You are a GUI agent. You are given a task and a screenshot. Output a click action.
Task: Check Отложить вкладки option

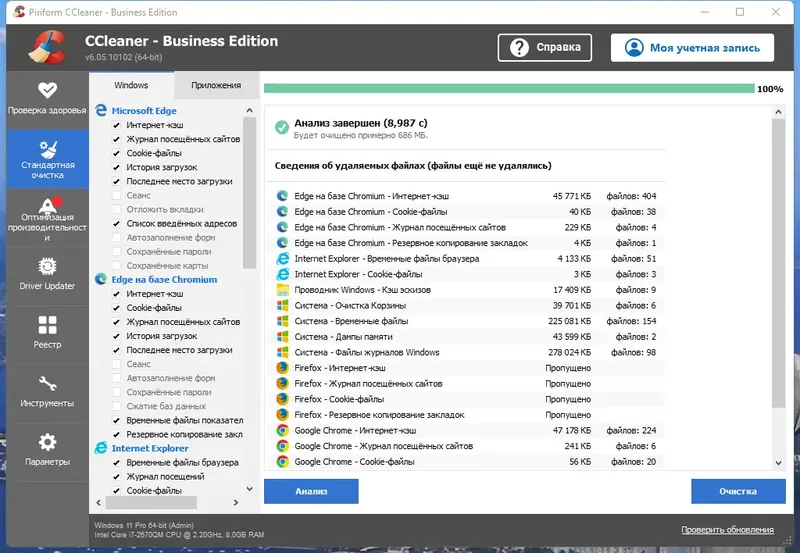click(x=116, y=209)
